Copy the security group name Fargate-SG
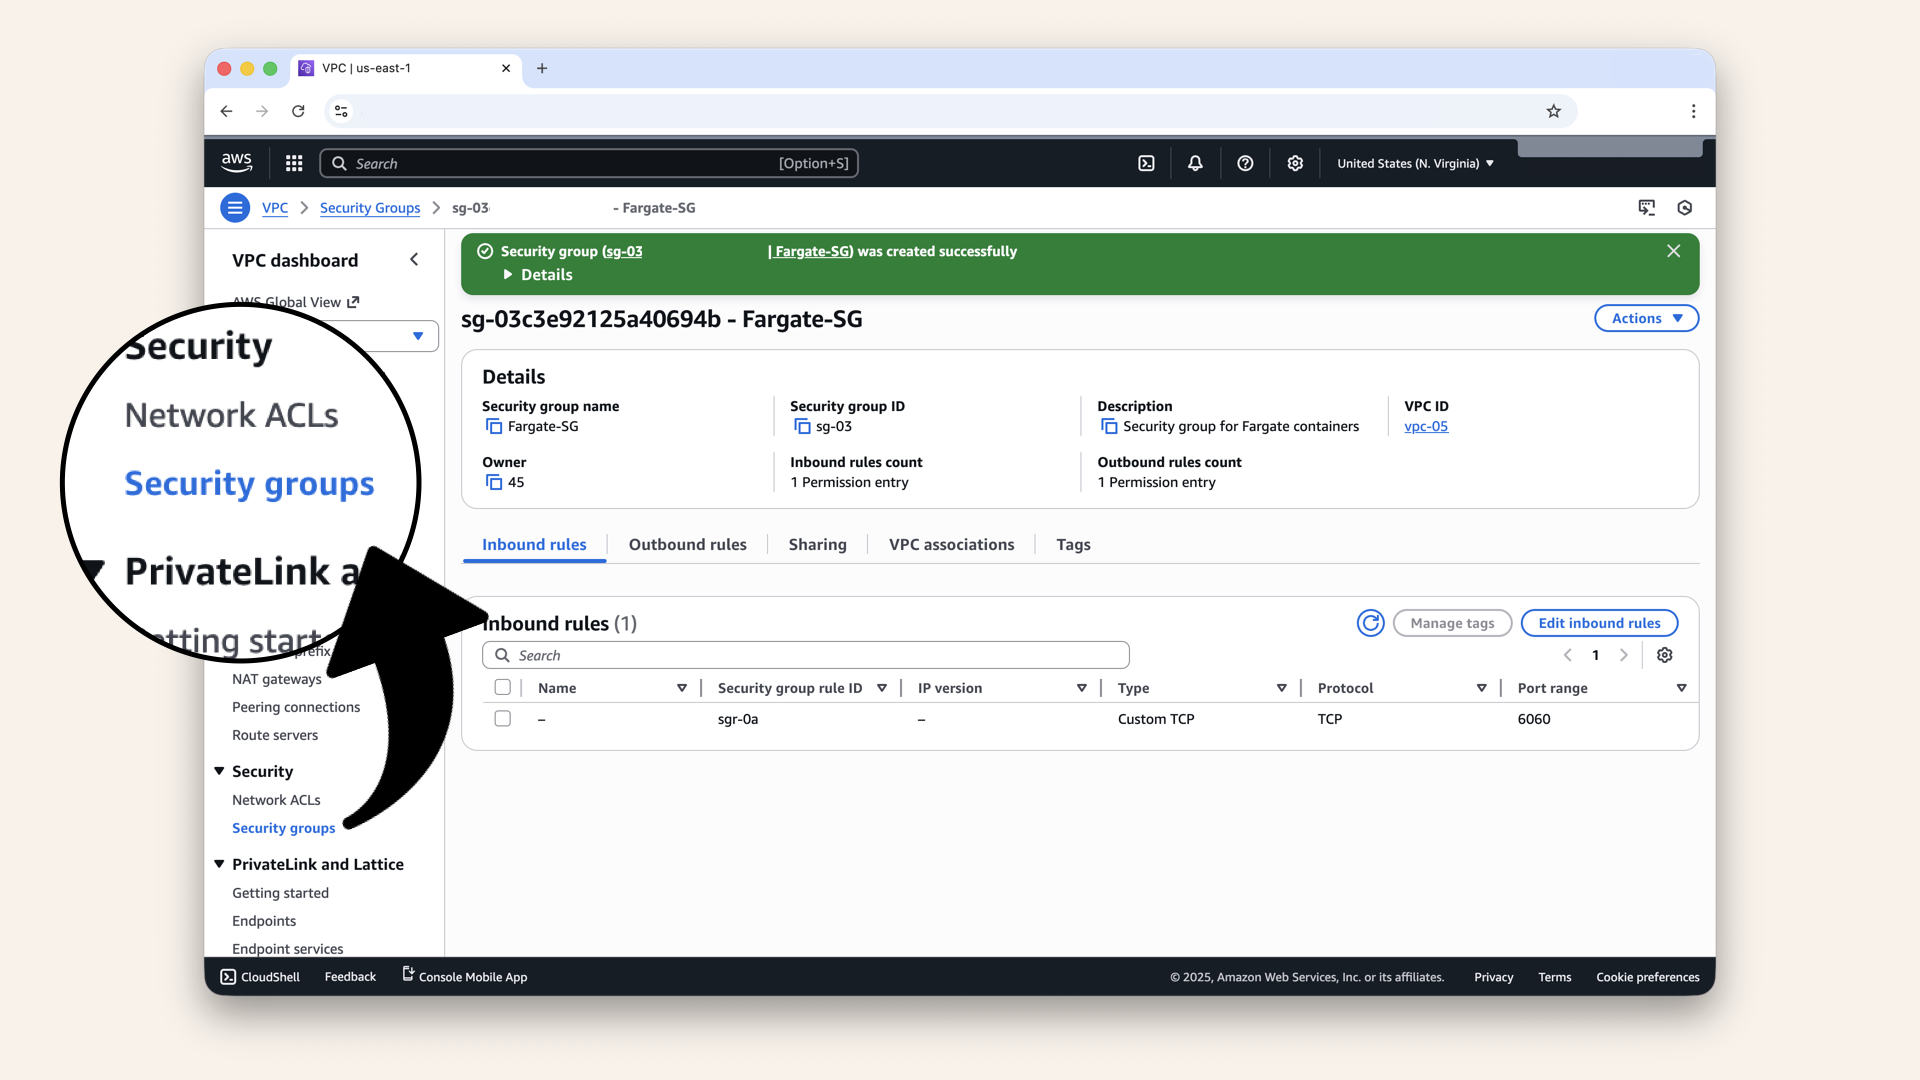The width and height of the screenshot is (1920, 1080). coord(494,426)
